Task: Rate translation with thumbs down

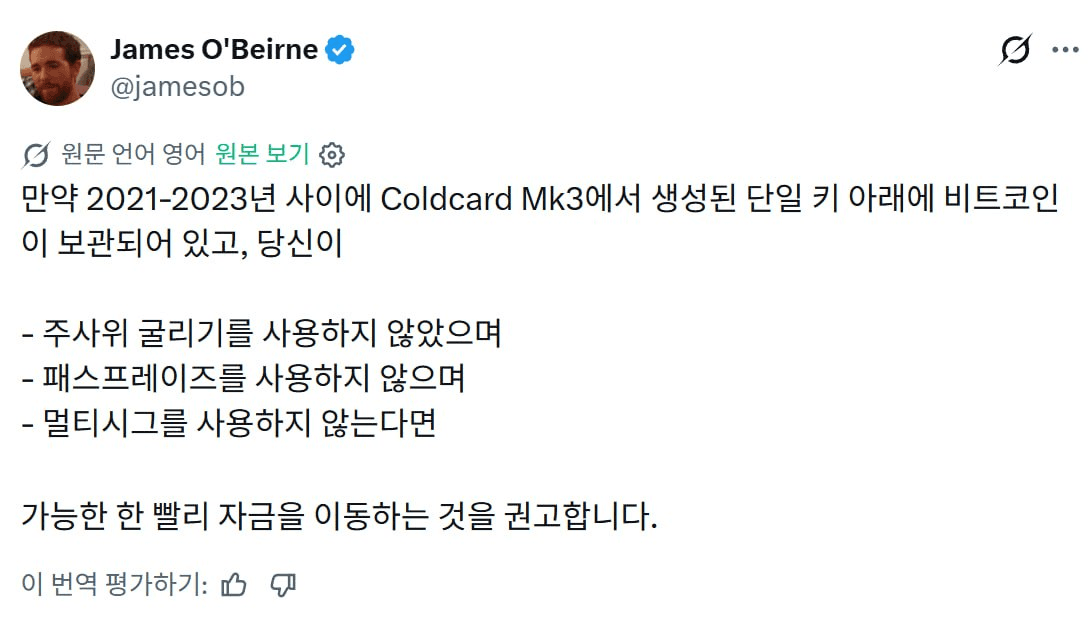Action: click(x=283, y=584)
